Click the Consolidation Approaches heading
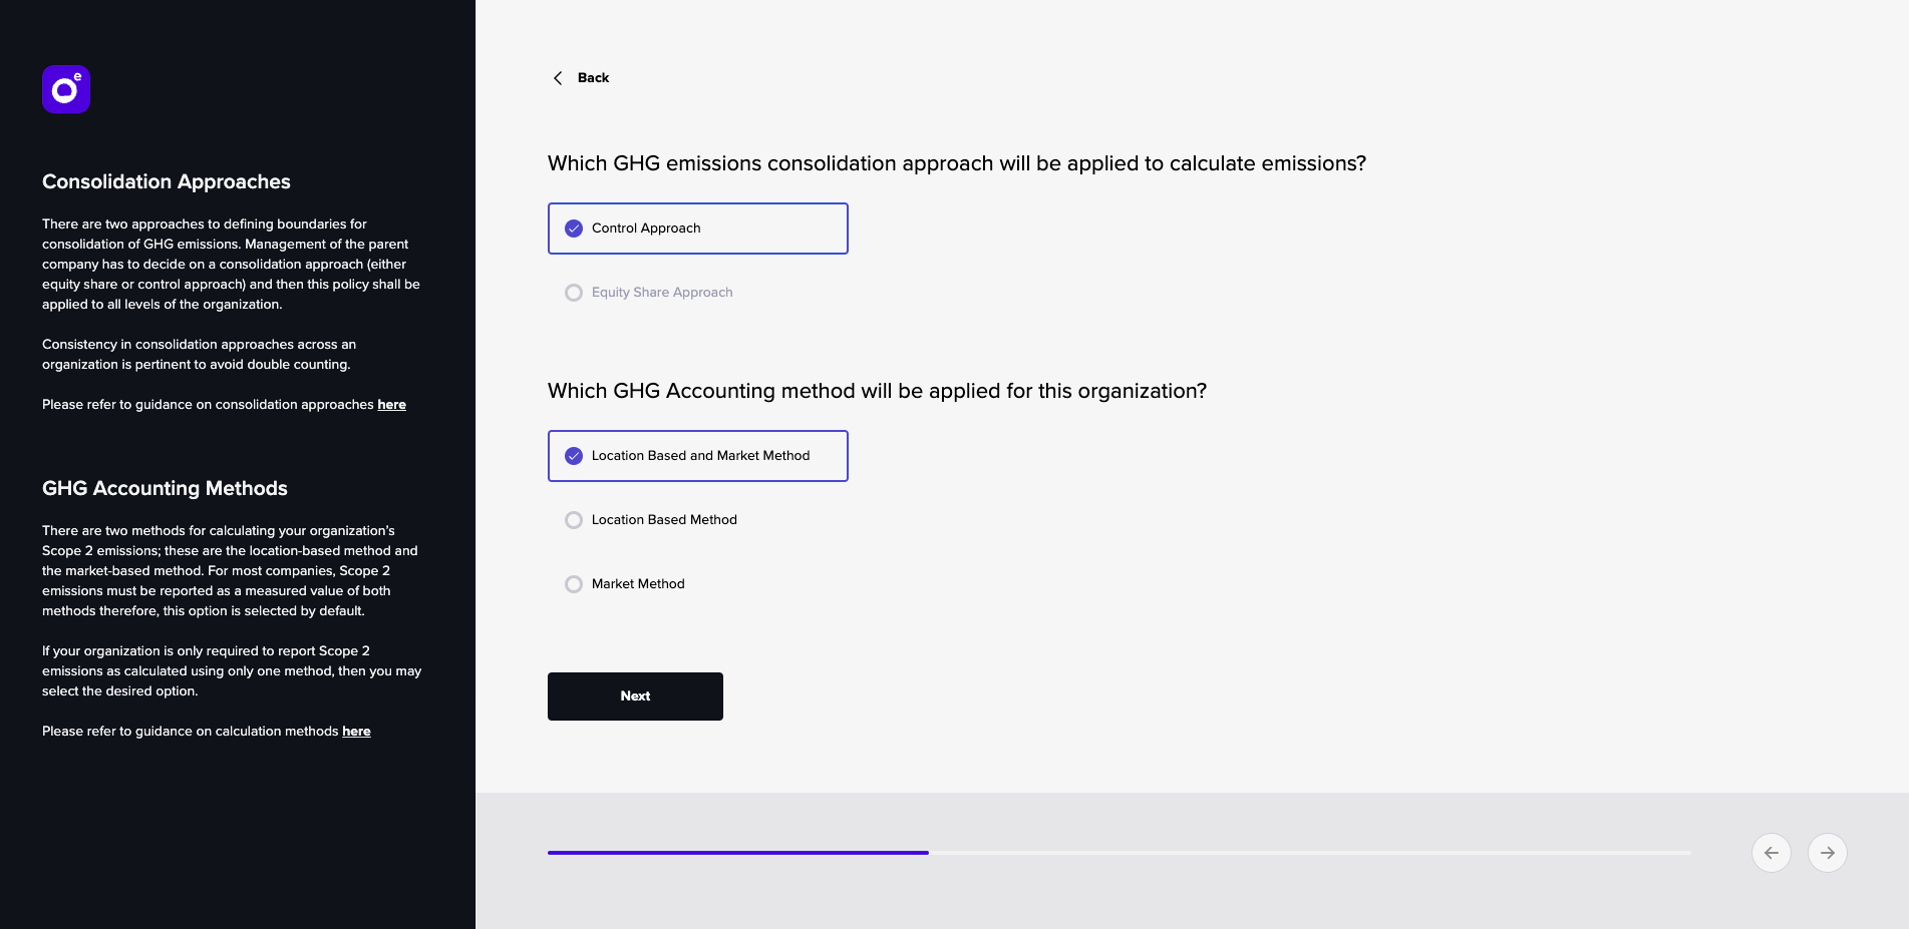Screen dimensions: 1909x929 tap(166, 182)
